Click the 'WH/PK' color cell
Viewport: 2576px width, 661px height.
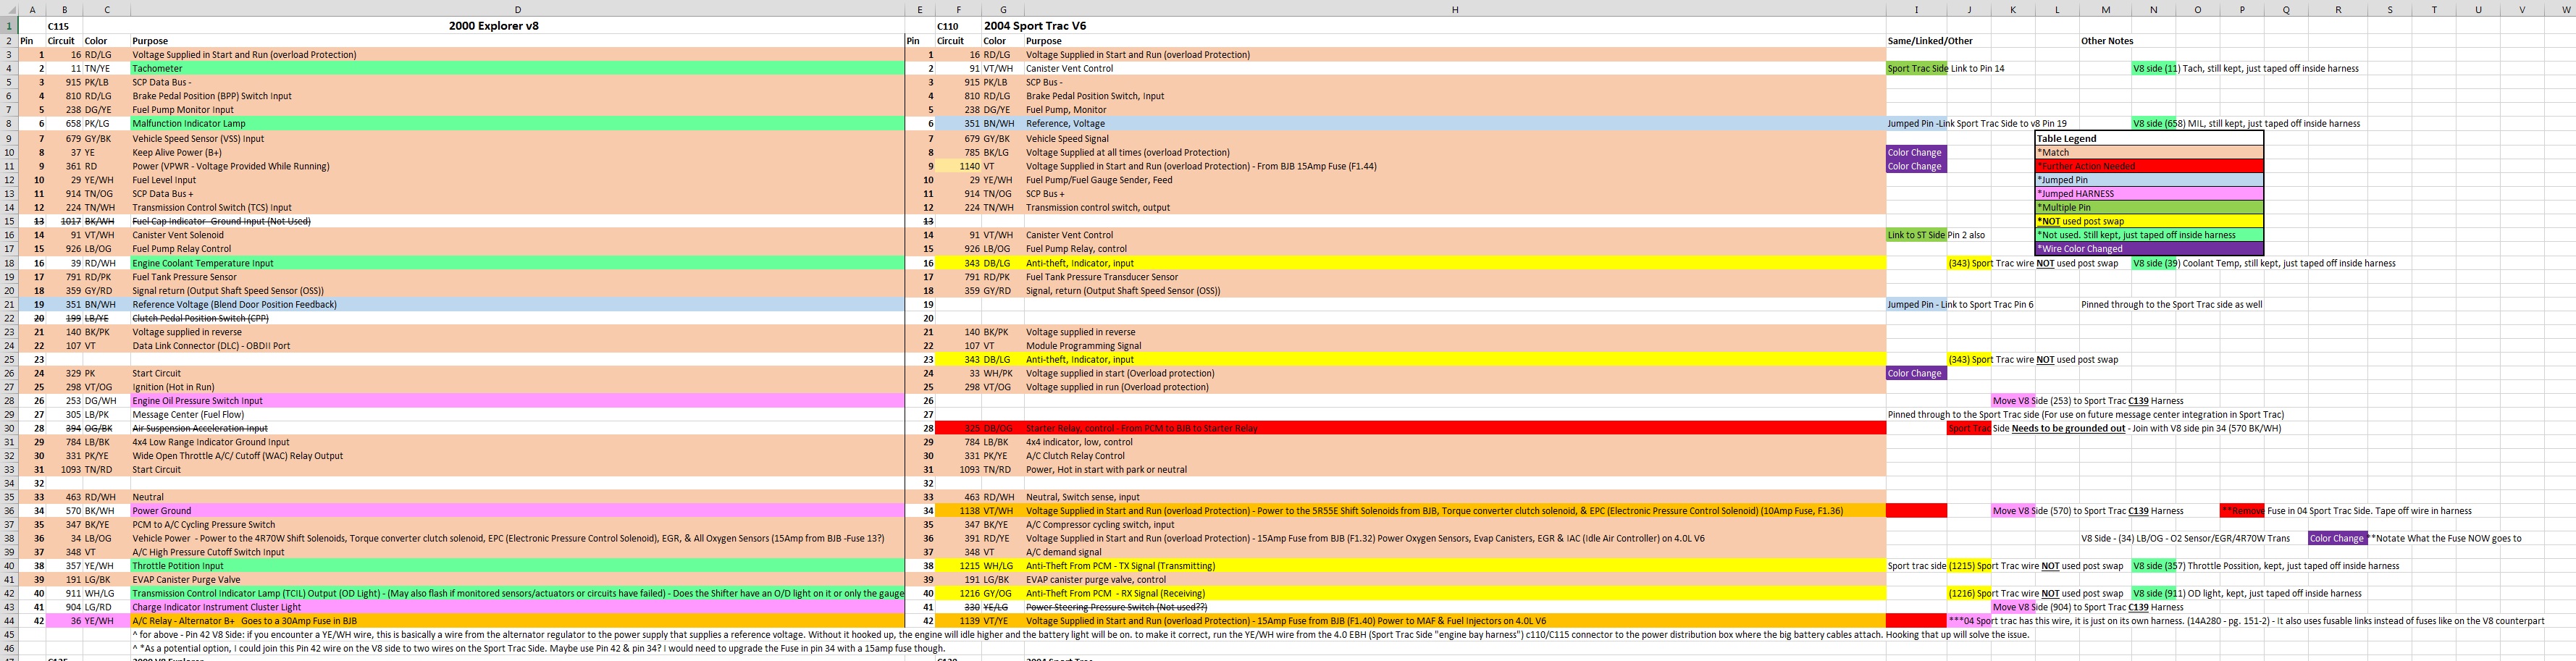coord(1003,373)
